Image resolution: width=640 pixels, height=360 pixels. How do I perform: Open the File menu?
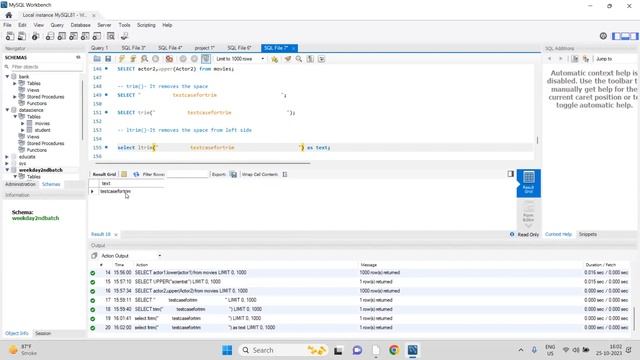pyautogui.click(x=7, y=25)
